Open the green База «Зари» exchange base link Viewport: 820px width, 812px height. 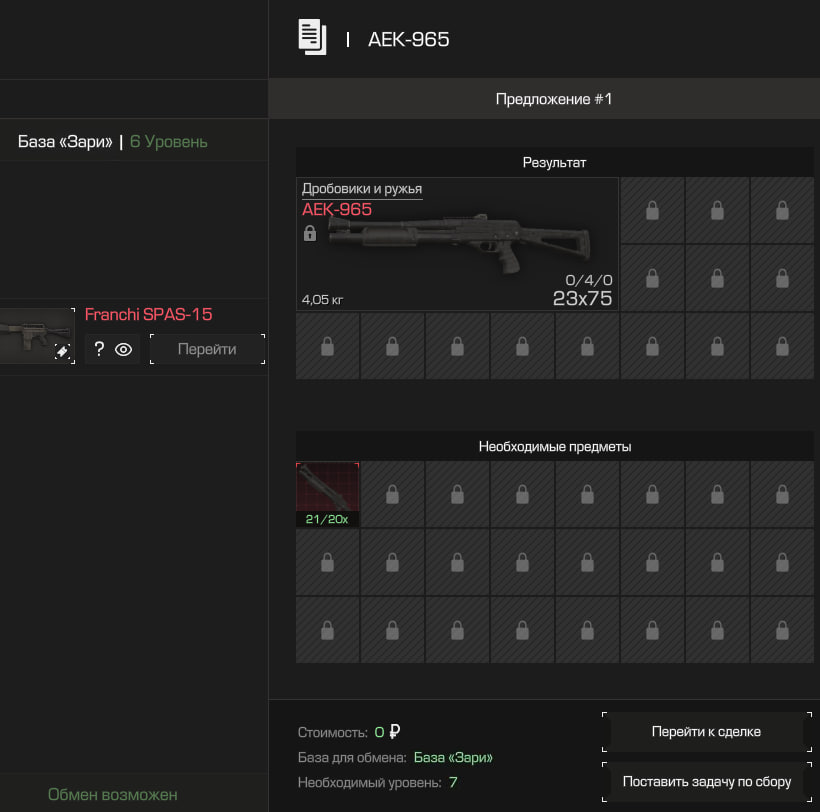[453, 758]
